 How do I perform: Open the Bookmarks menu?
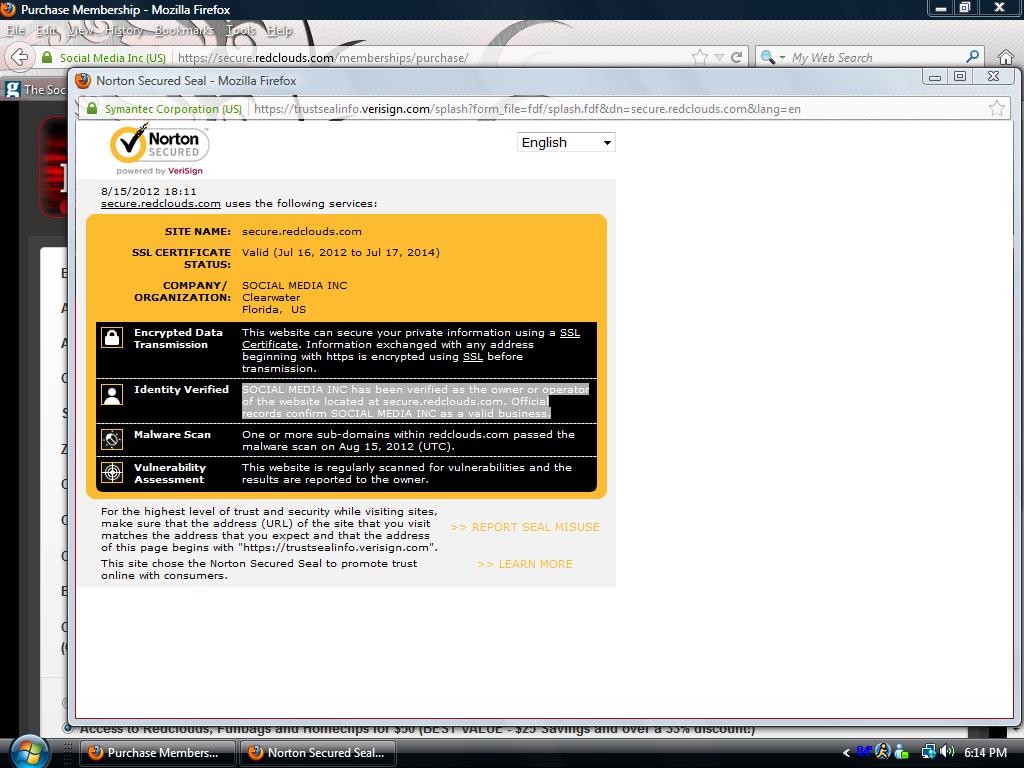tap(184, 30)
